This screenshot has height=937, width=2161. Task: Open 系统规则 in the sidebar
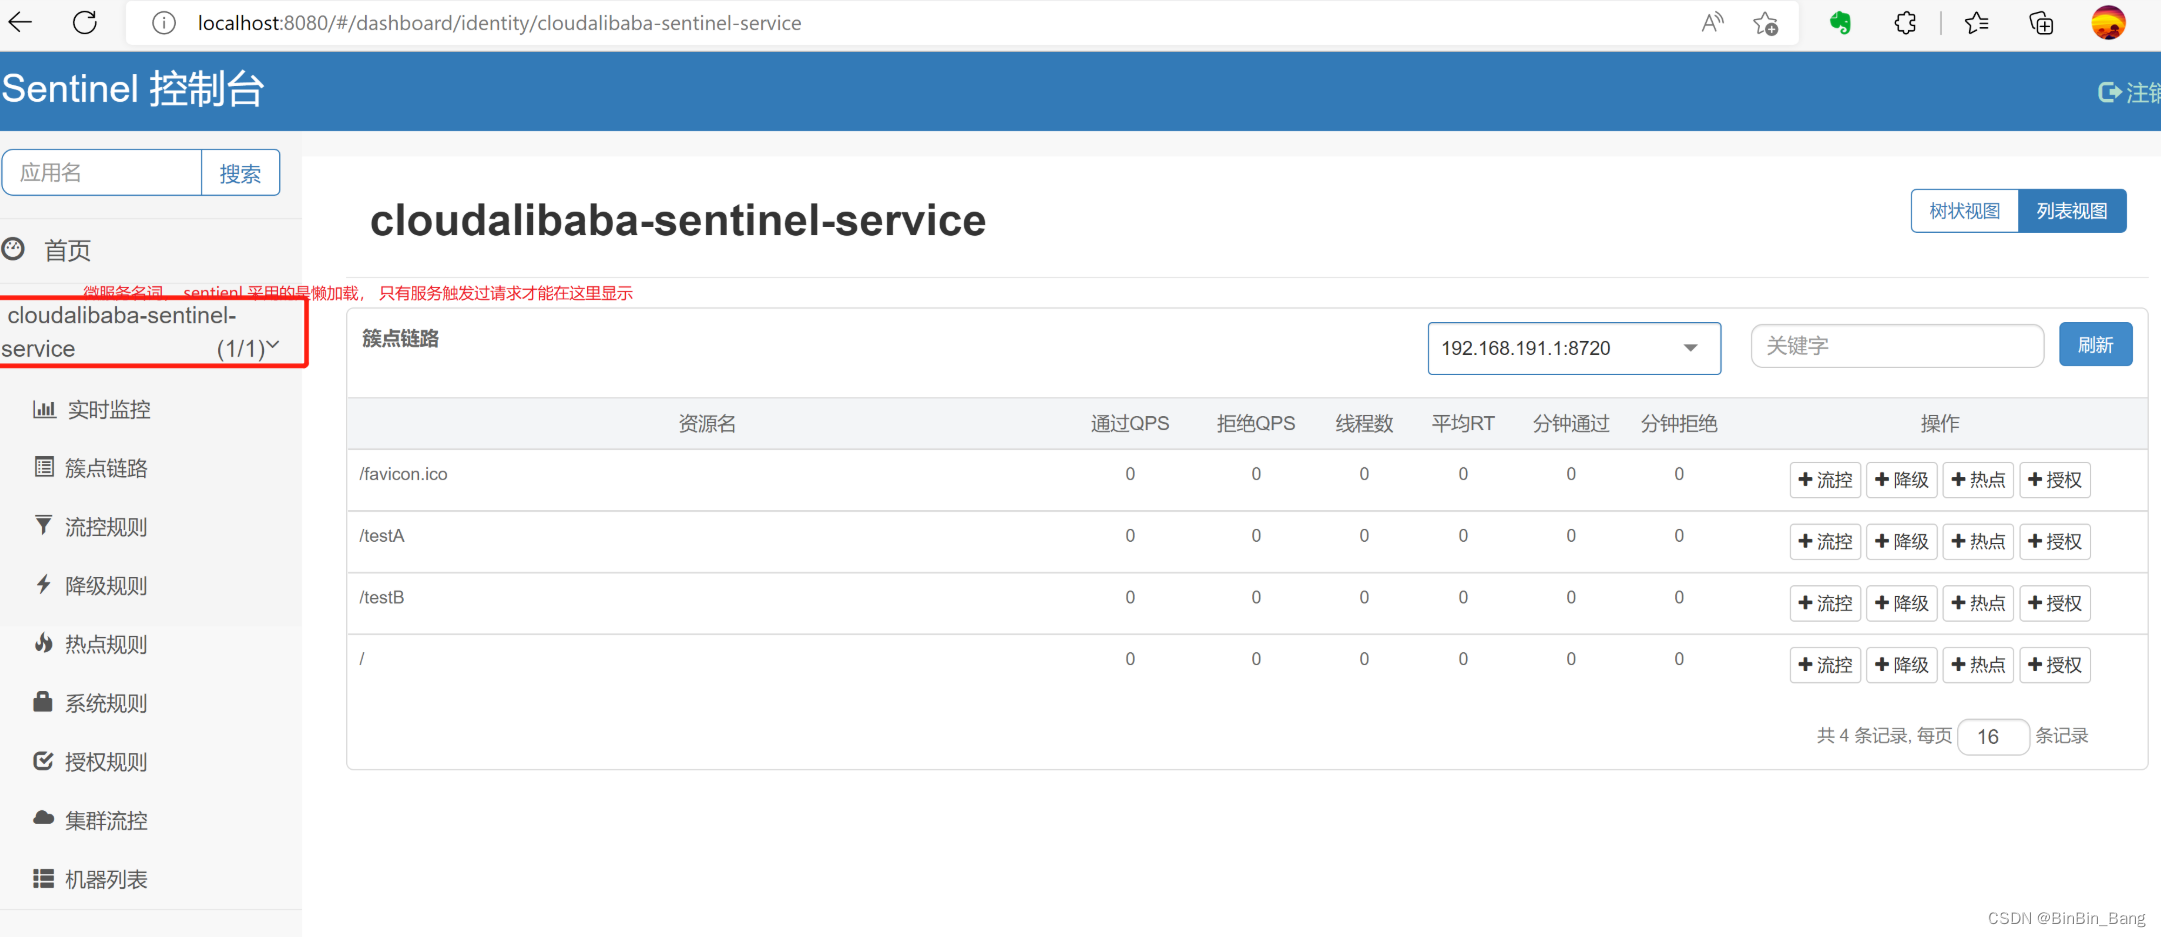click(x=106, y=703)
